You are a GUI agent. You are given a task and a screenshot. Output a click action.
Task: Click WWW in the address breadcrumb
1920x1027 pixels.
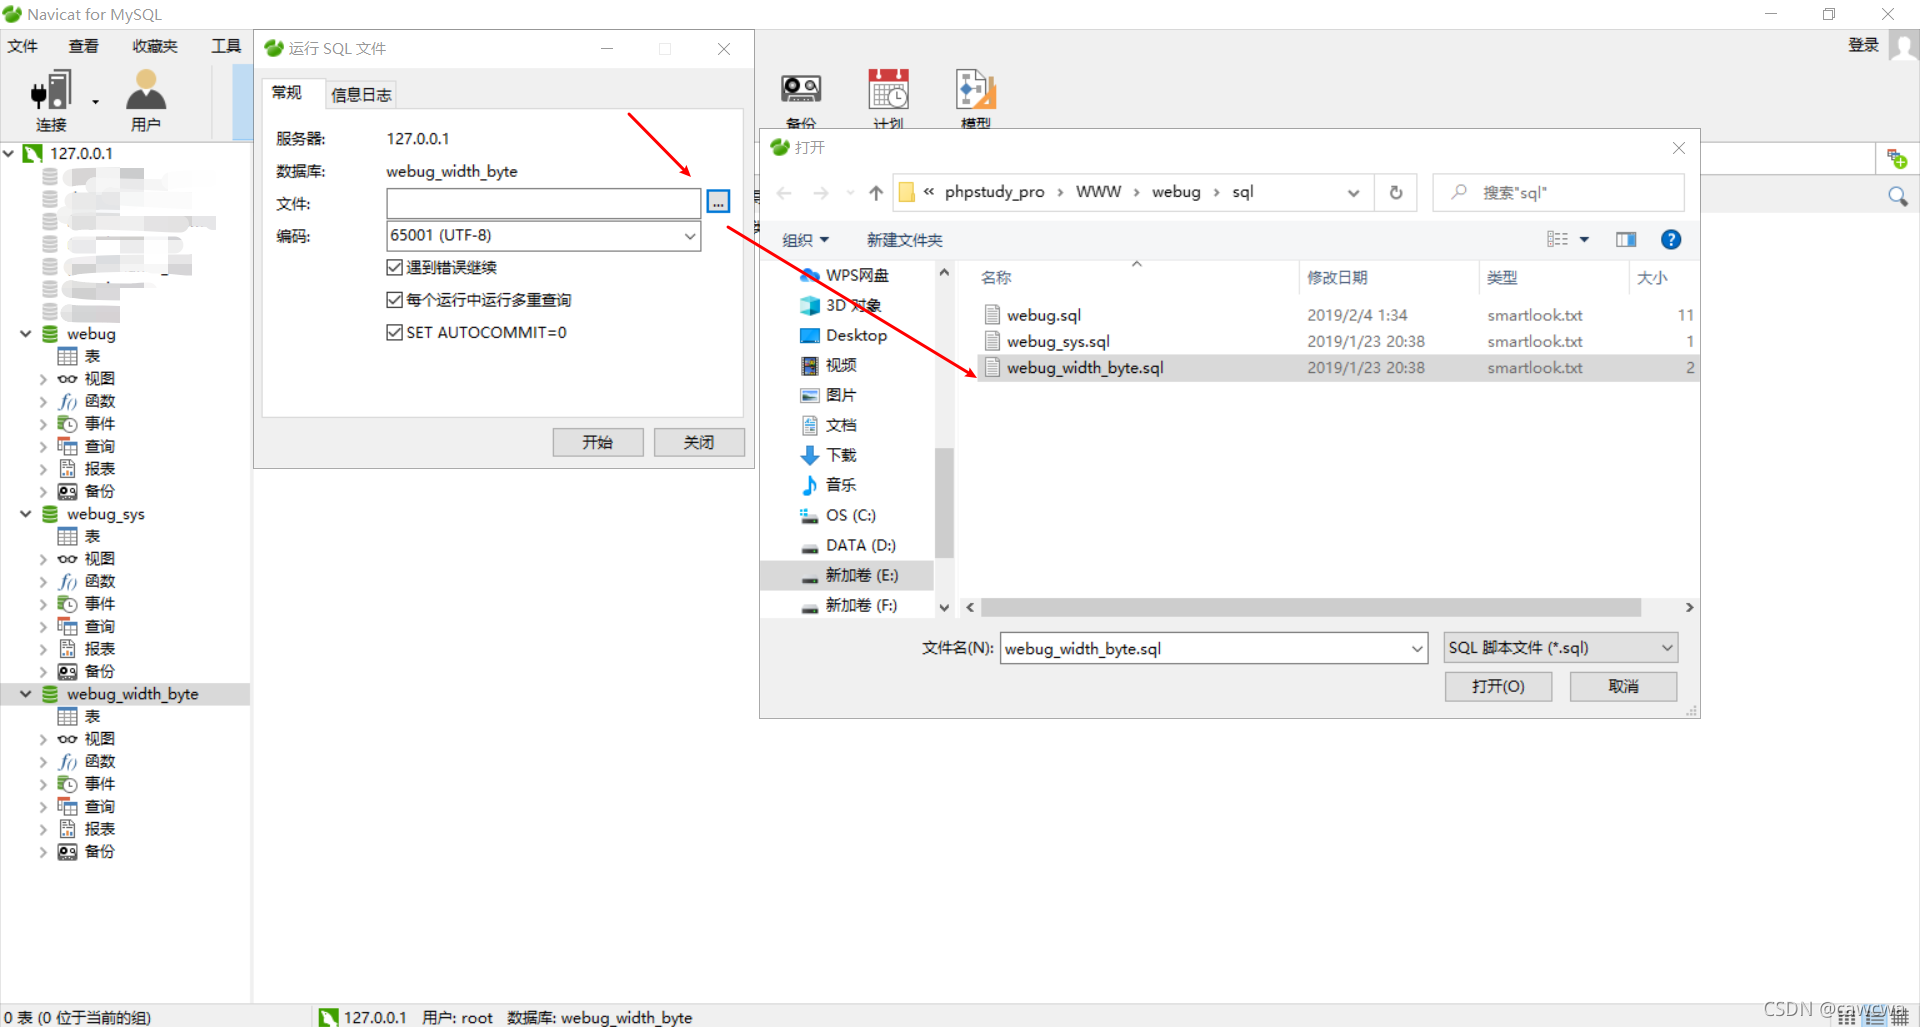[x=1098, y=192]
